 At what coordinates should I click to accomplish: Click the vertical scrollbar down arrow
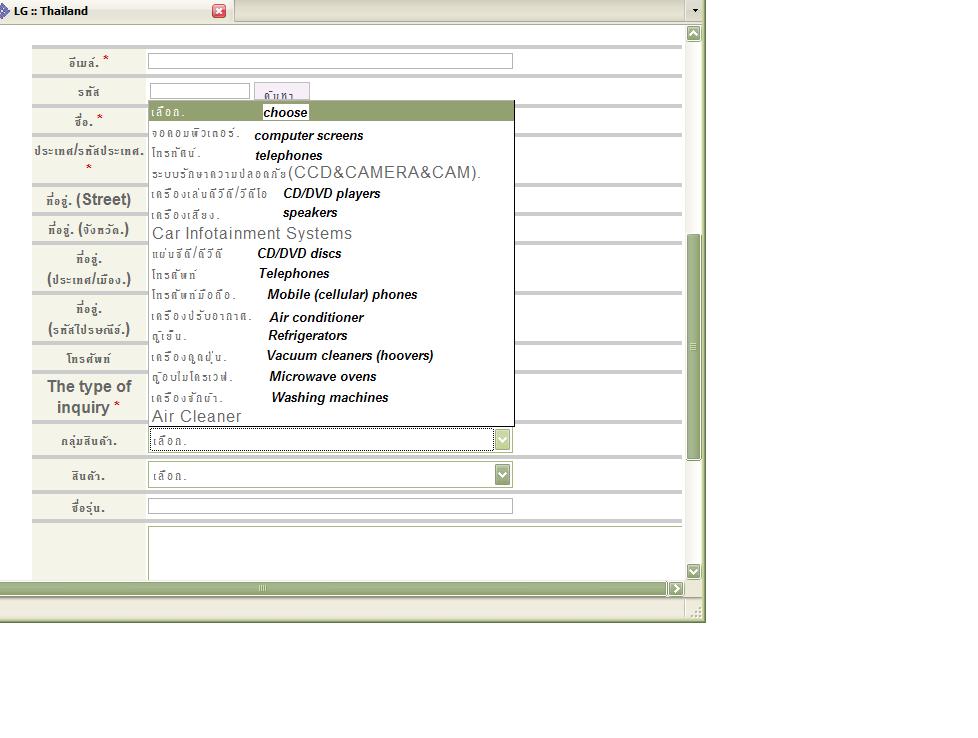(693, 571)
